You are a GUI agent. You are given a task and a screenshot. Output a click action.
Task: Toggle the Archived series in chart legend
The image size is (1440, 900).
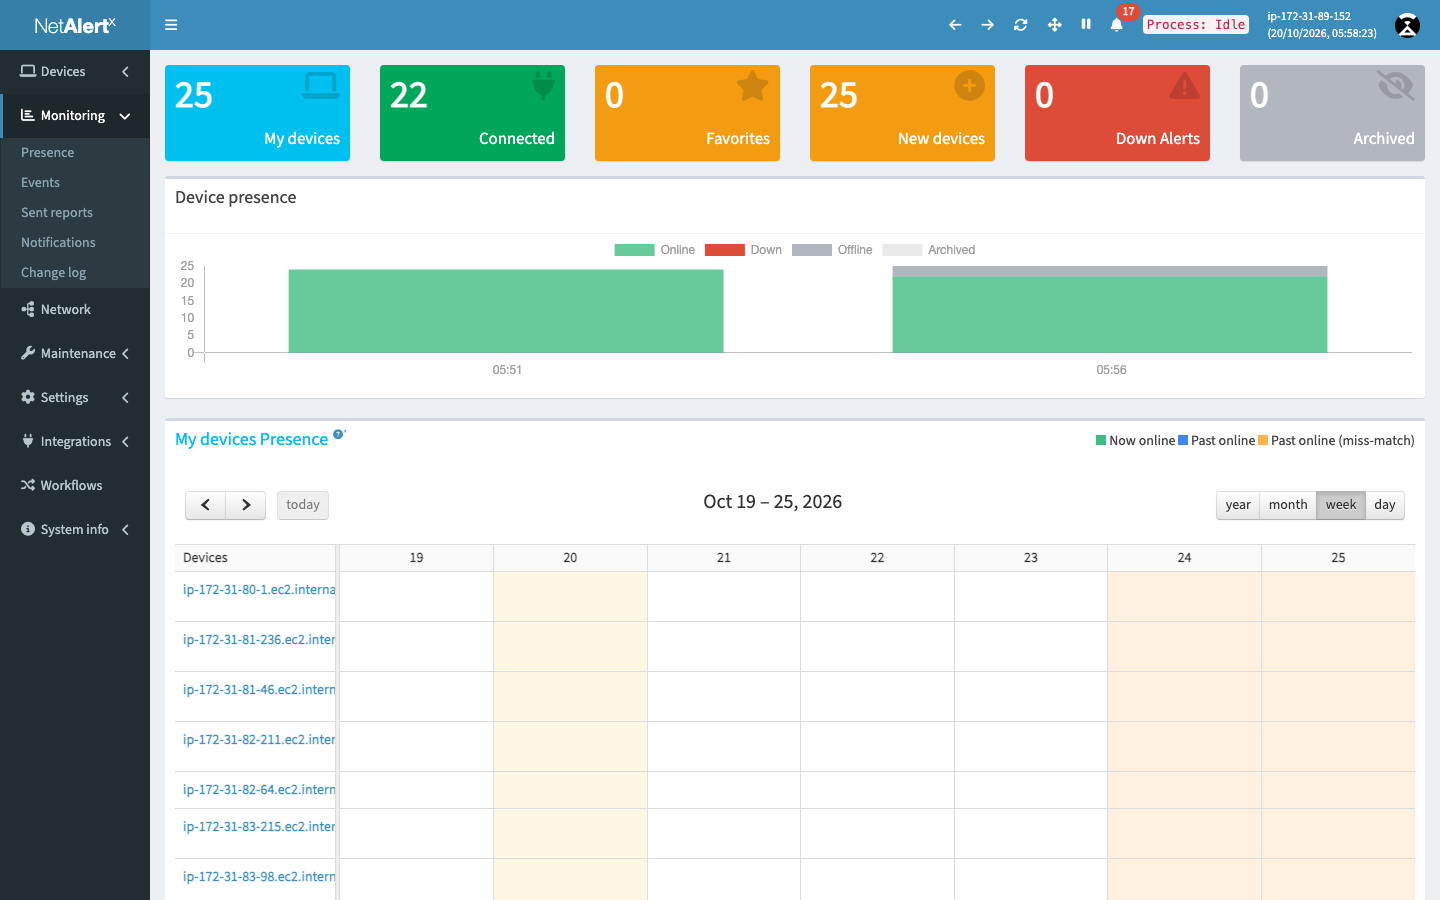[929, 250]
